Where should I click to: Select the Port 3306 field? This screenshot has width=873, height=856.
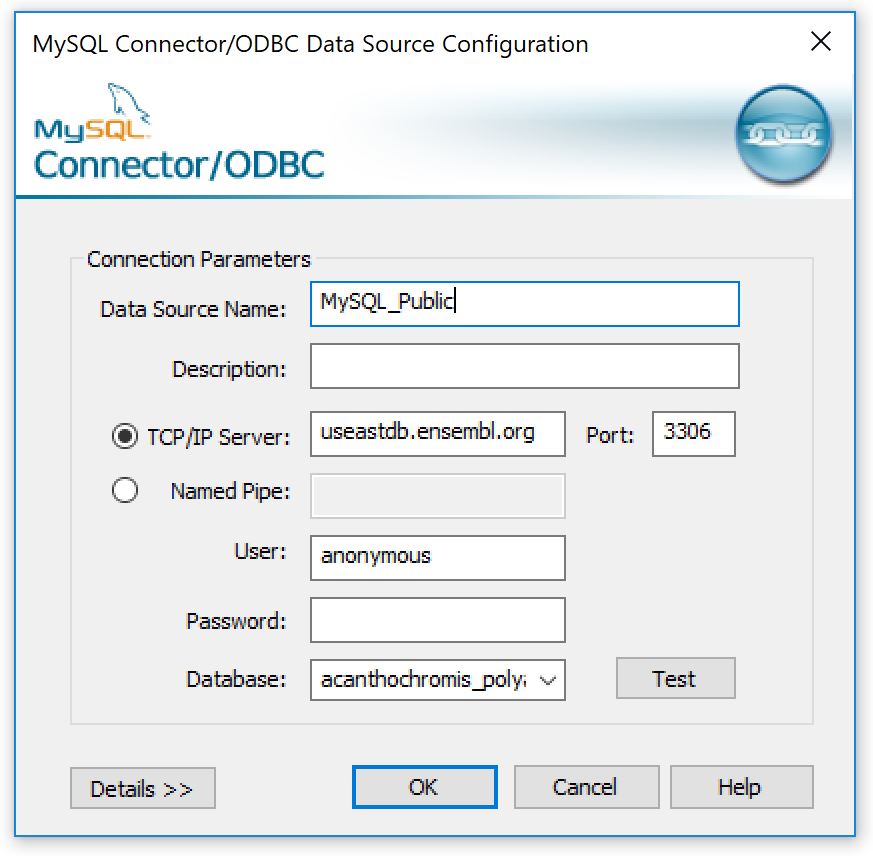coord(694,434)
